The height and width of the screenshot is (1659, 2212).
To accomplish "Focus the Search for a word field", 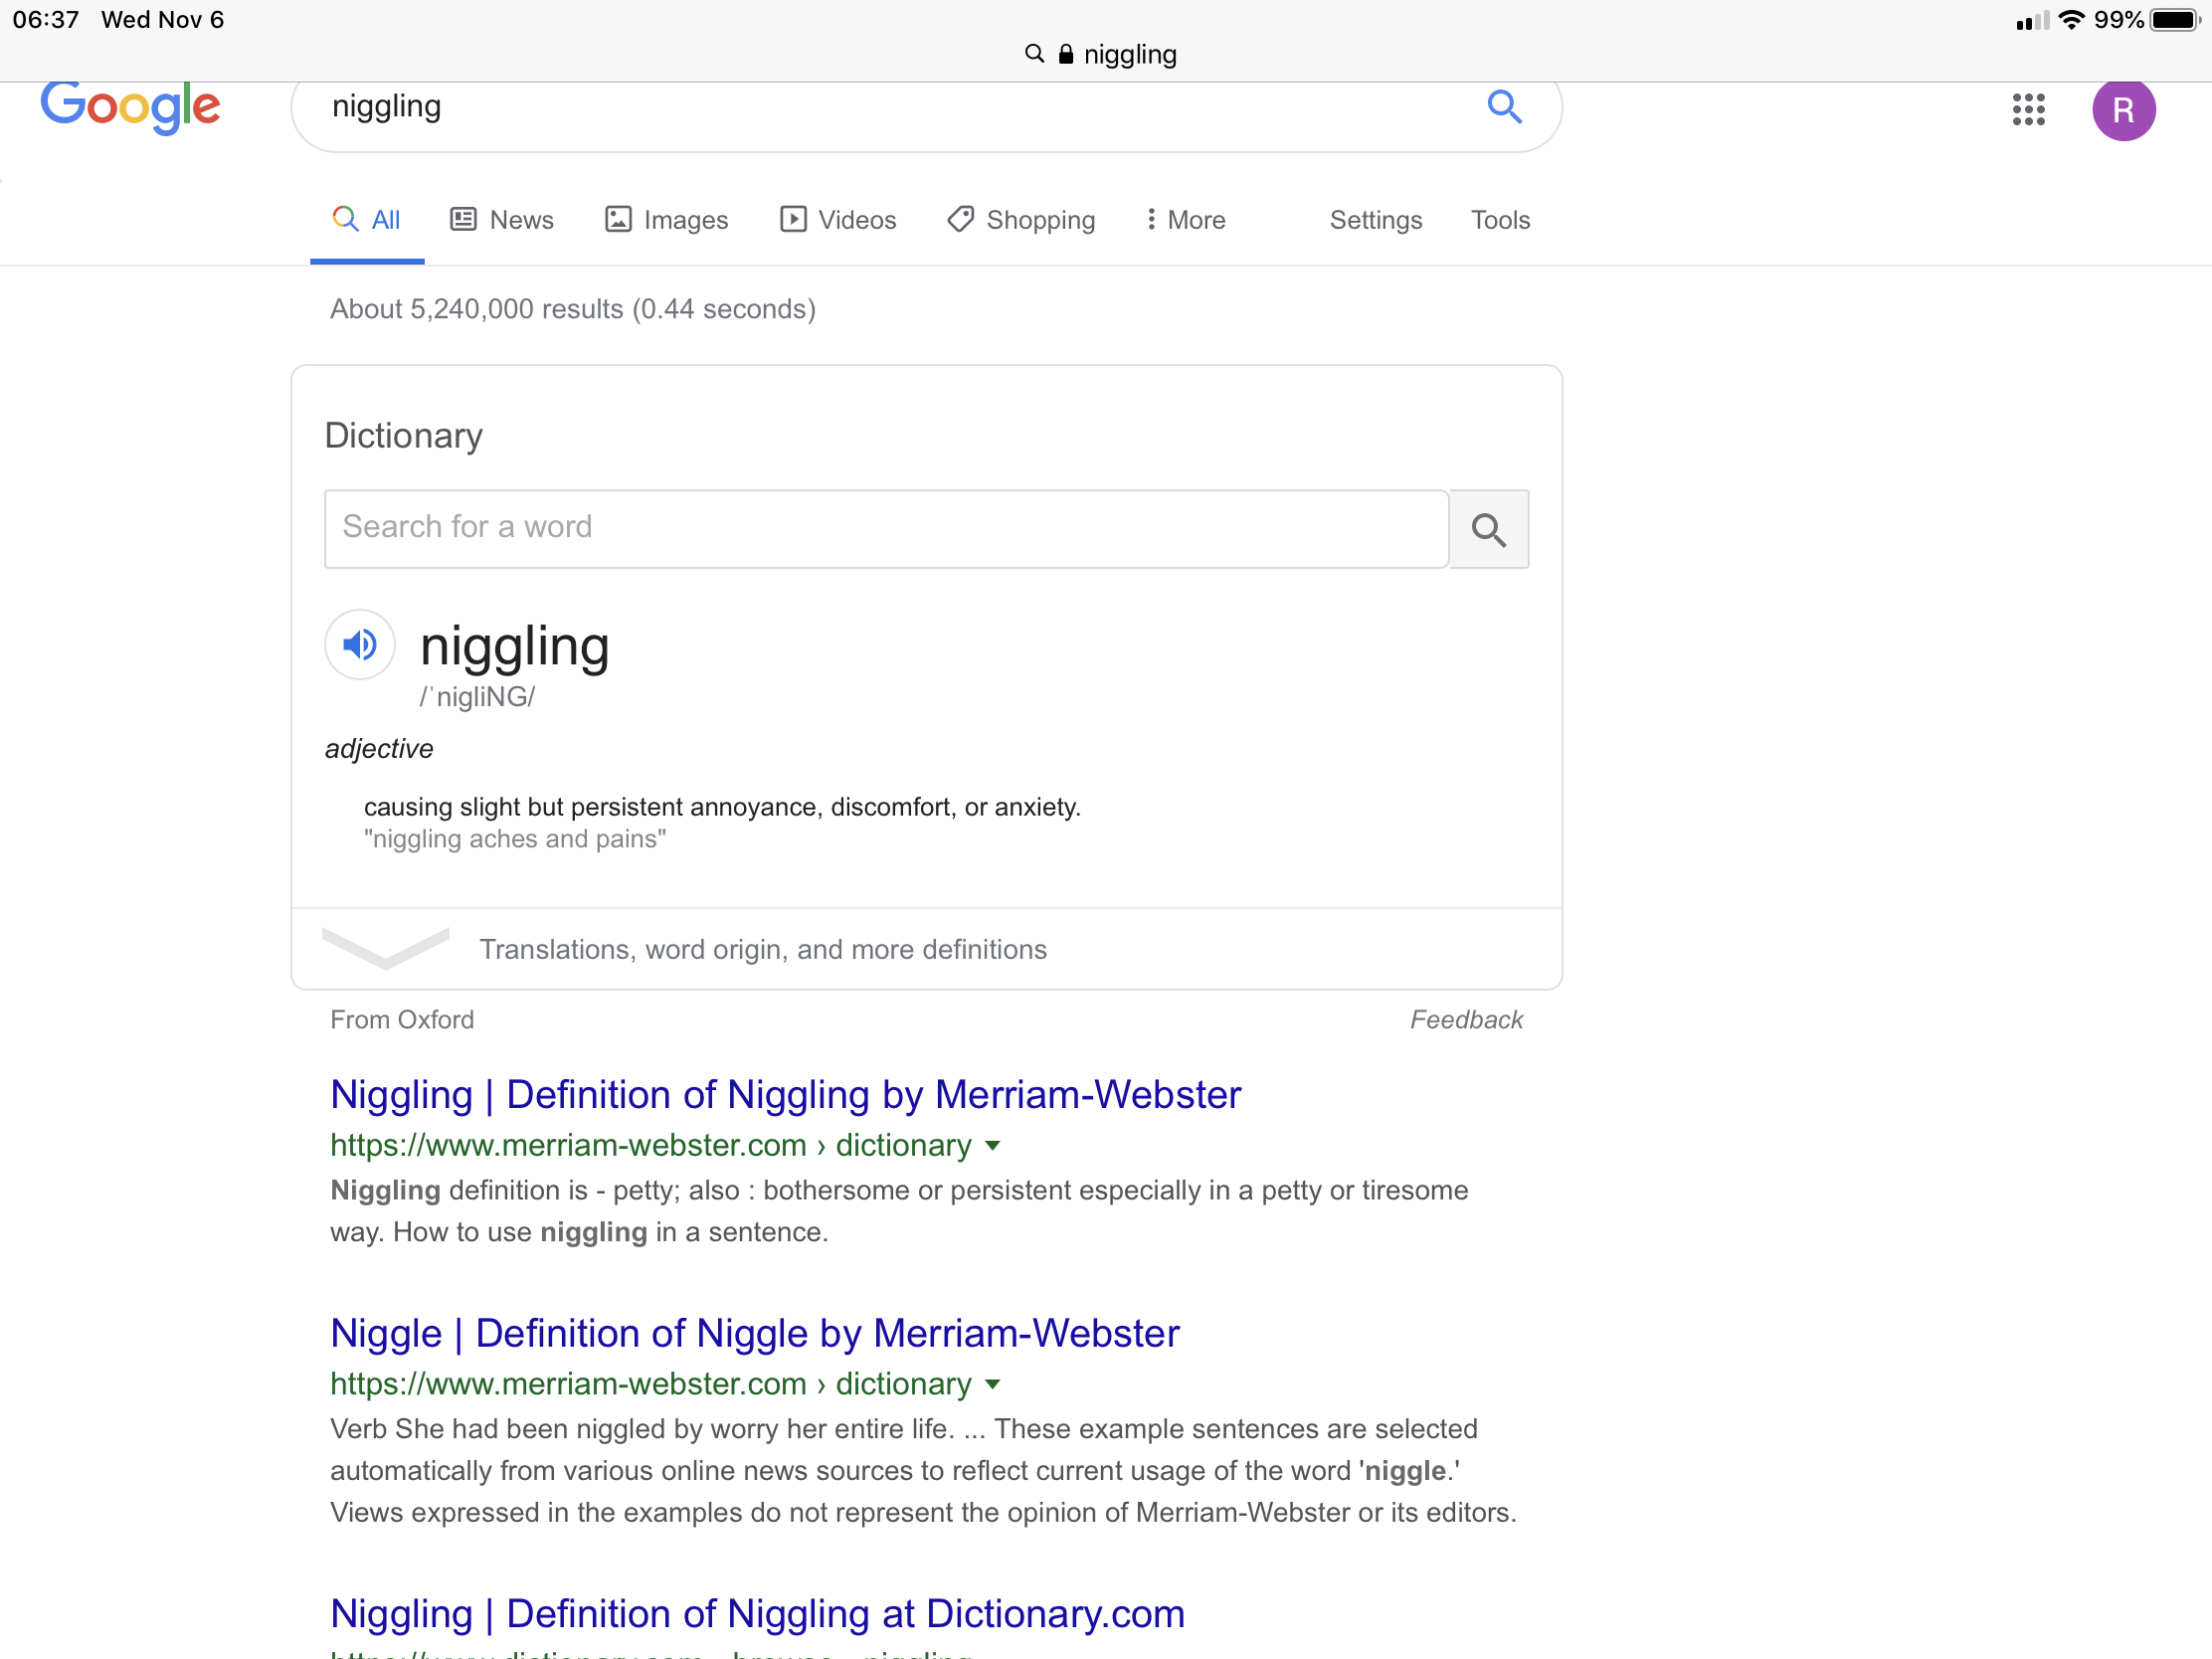I will [x=885, y=528].
